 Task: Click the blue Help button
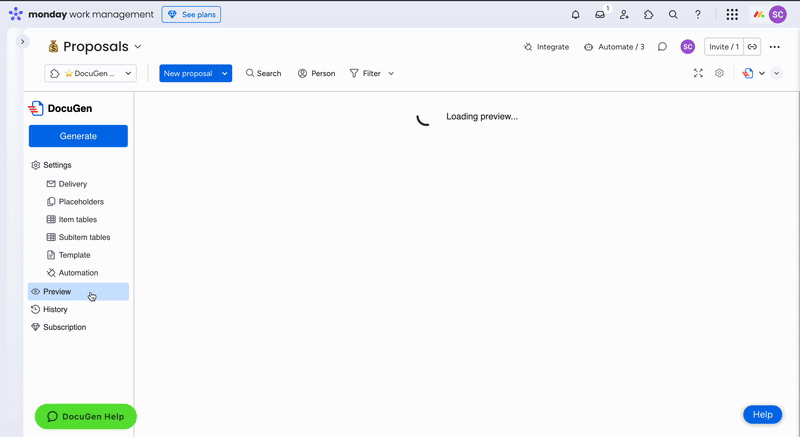tap(763, 415)
